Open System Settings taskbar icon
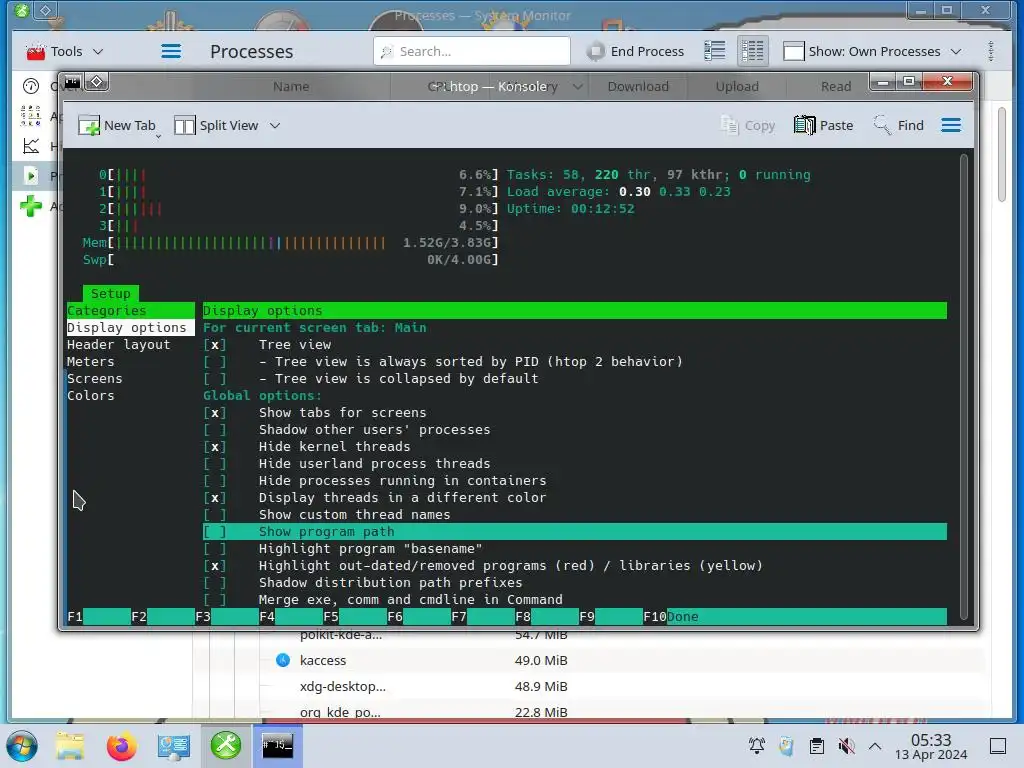The width and height of the screenshot is (1024, 768). coord(173,746)
